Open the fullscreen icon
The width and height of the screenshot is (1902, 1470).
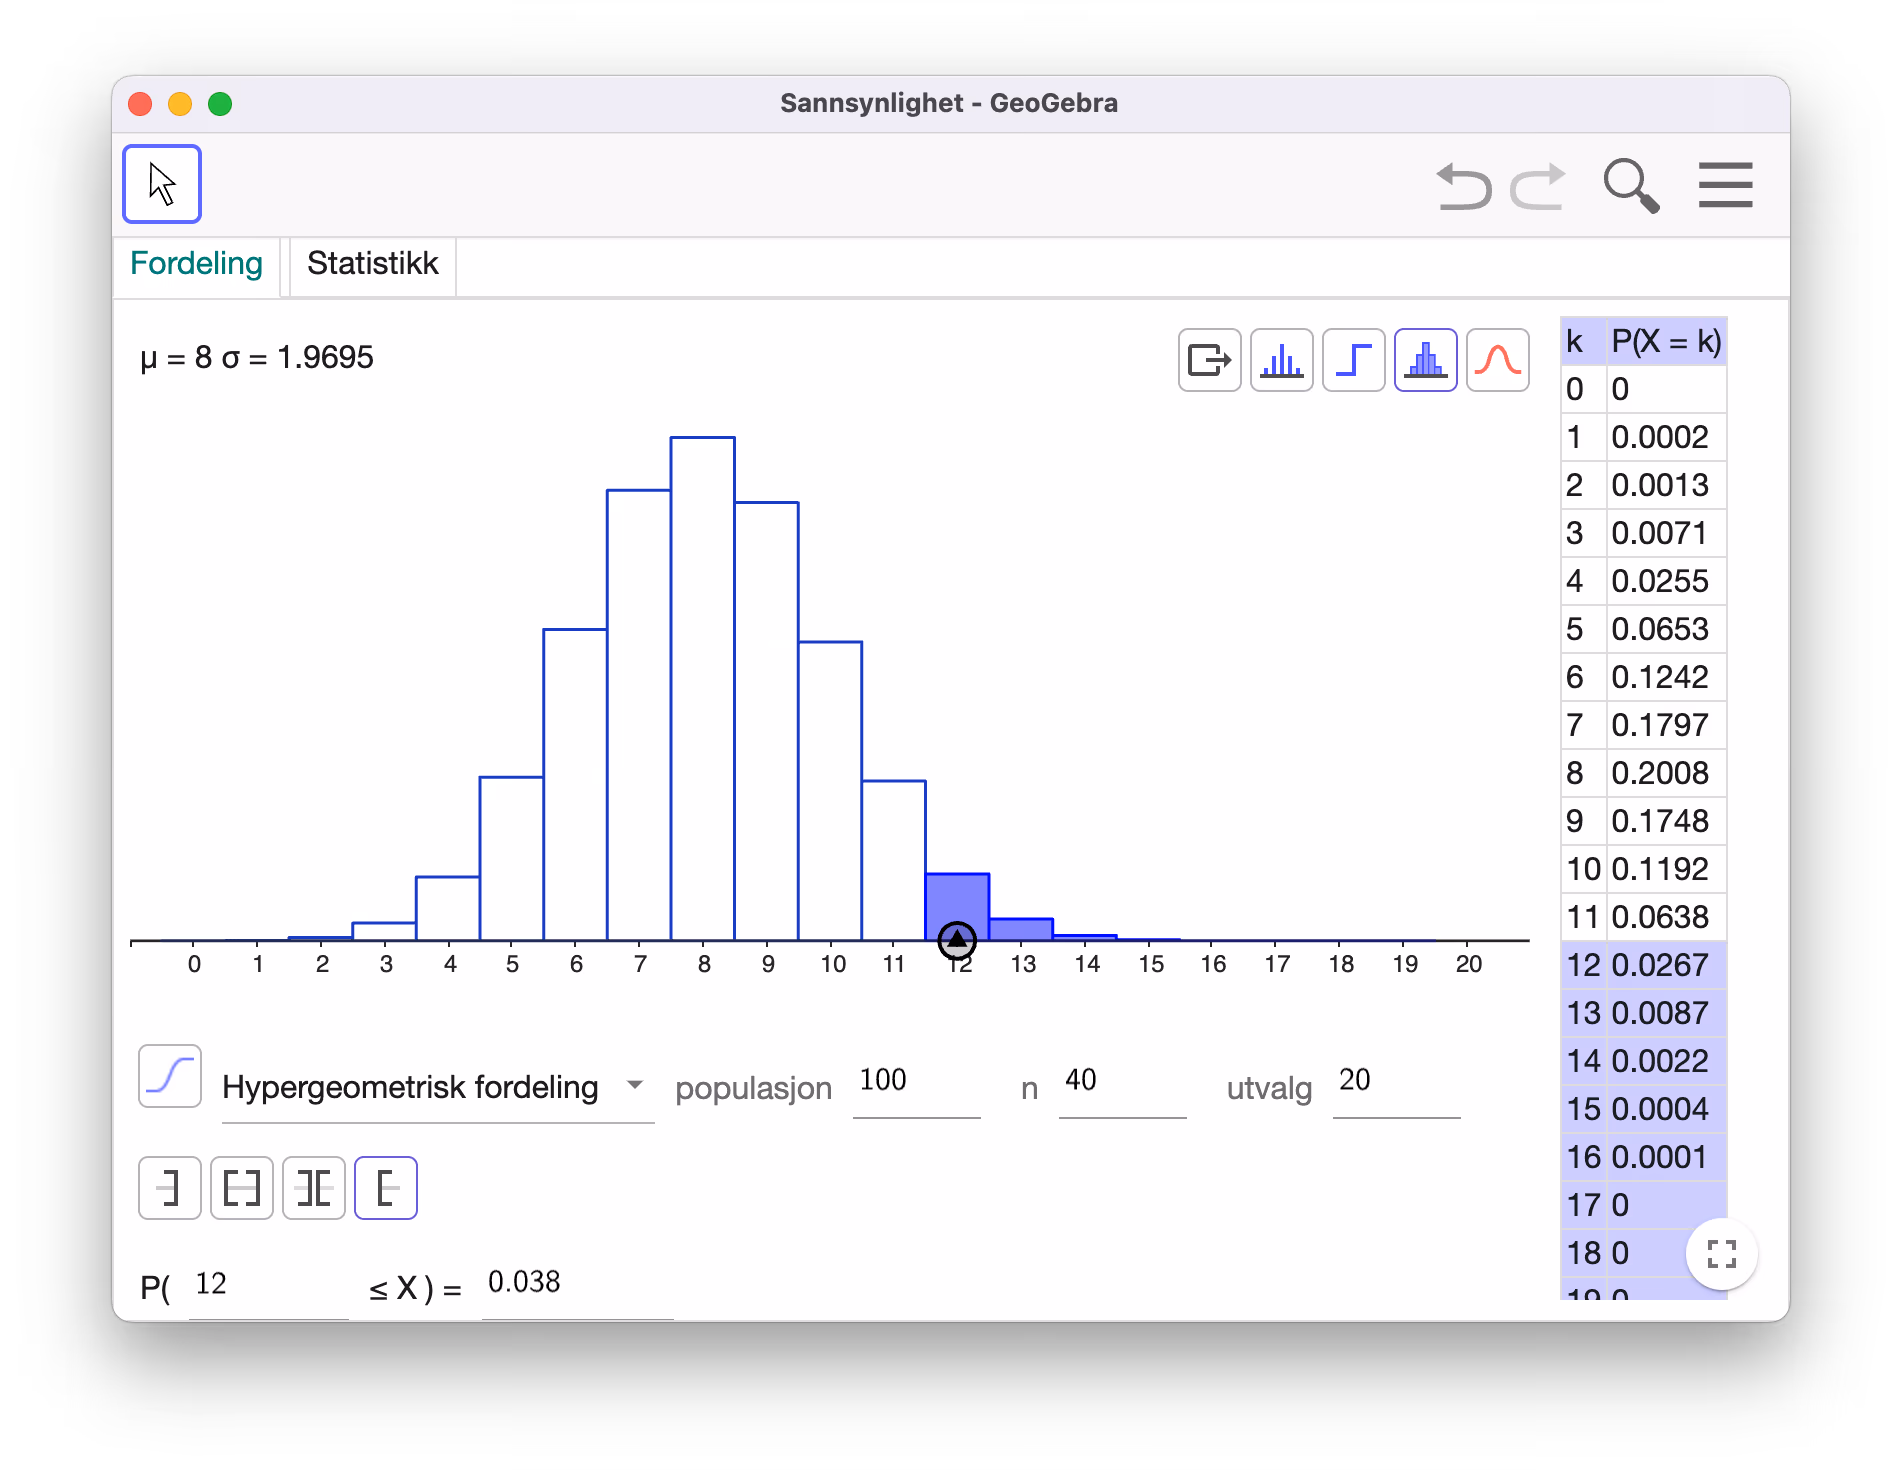1722,1254
